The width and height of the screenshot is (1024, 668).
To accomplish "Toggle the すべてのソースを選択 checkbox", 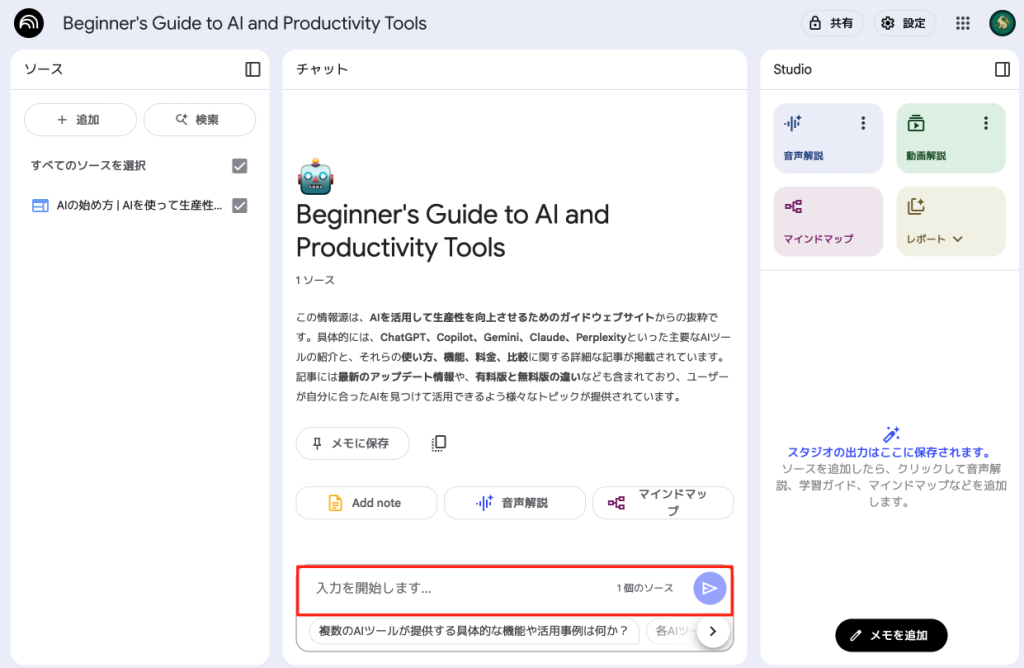I will (x=239, y=166).
